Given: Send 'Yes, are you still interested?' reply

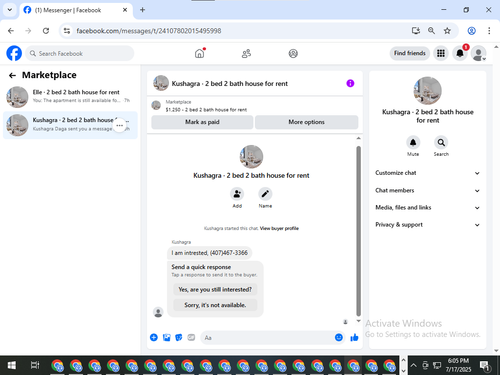Looking at the screenshot, I should [215, 289].
